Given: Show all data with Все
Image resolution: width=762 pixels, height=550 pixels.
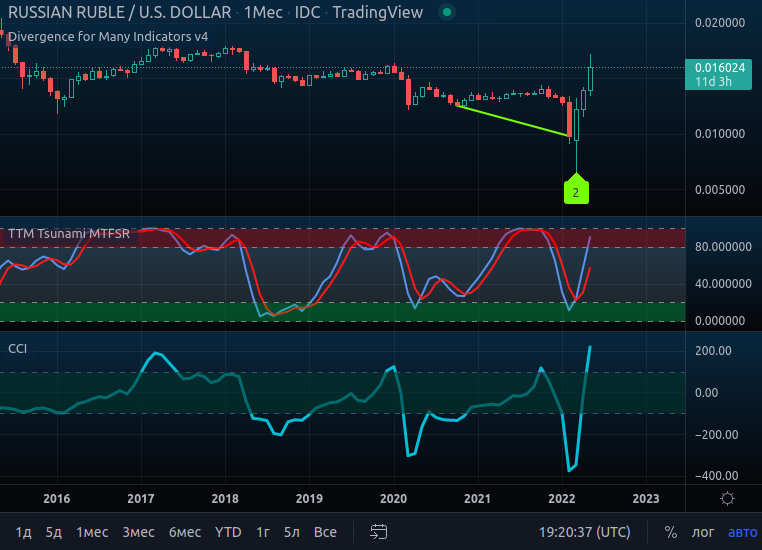Looking at the screenshot, I should [325, 533].
